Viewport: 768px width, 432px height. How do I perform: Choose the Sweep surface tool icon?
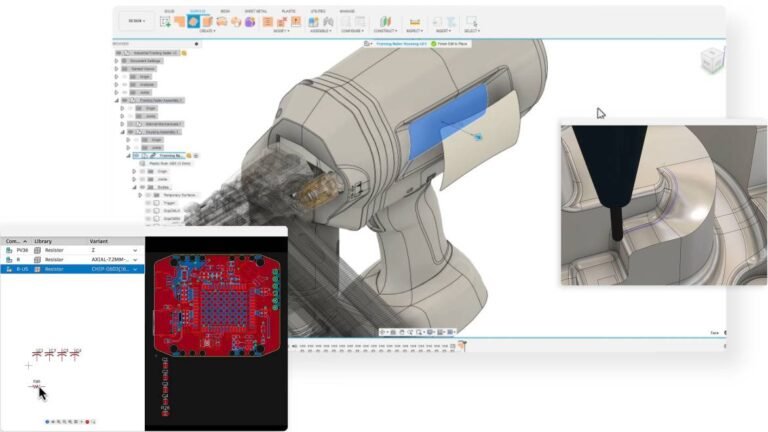pyautogui.click(x=208, y=22)
